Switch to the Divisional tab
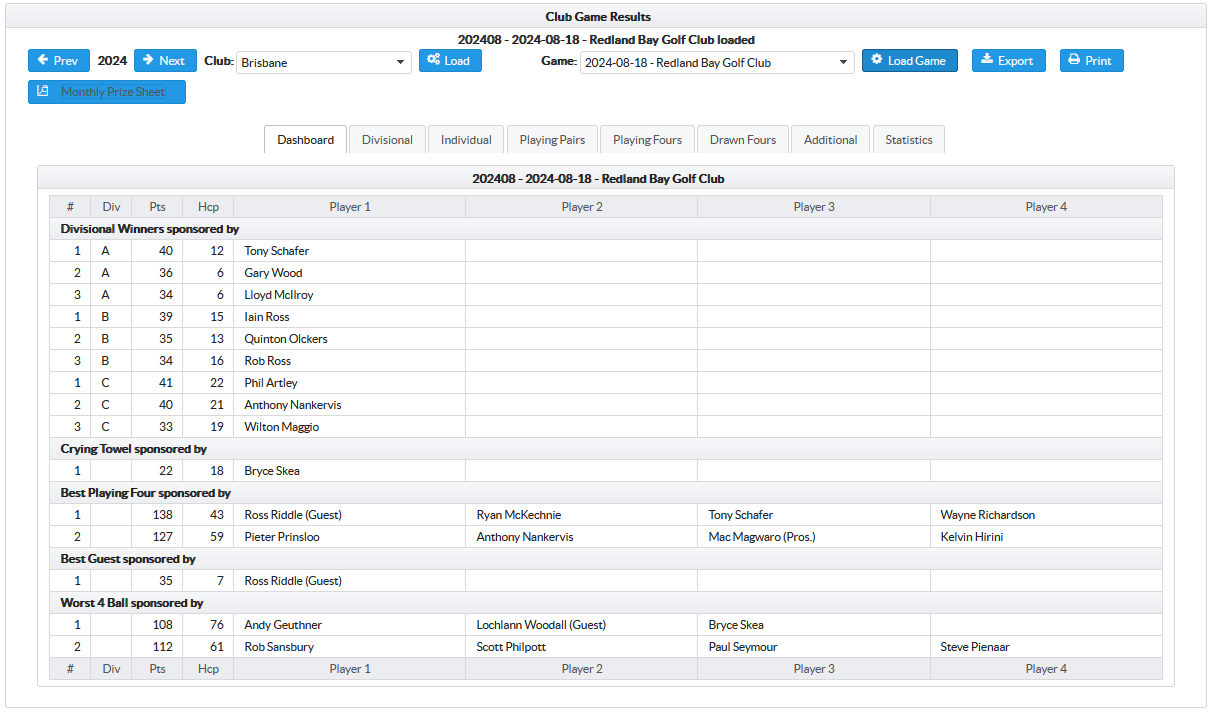Viewport: 1212px width, 714px height. [x=387, y=140]
